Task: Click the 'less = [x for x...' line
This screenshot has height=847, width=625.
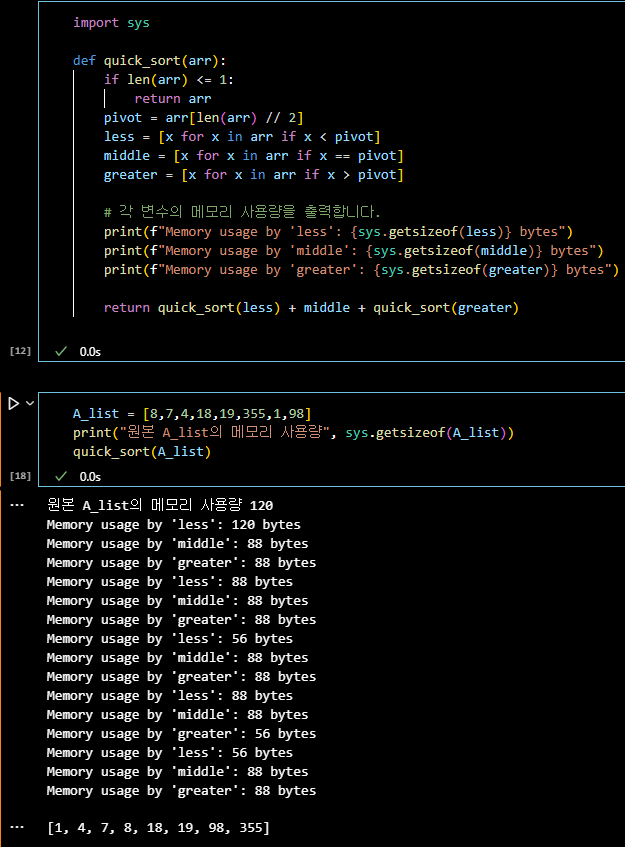Action: click(242, 137)
